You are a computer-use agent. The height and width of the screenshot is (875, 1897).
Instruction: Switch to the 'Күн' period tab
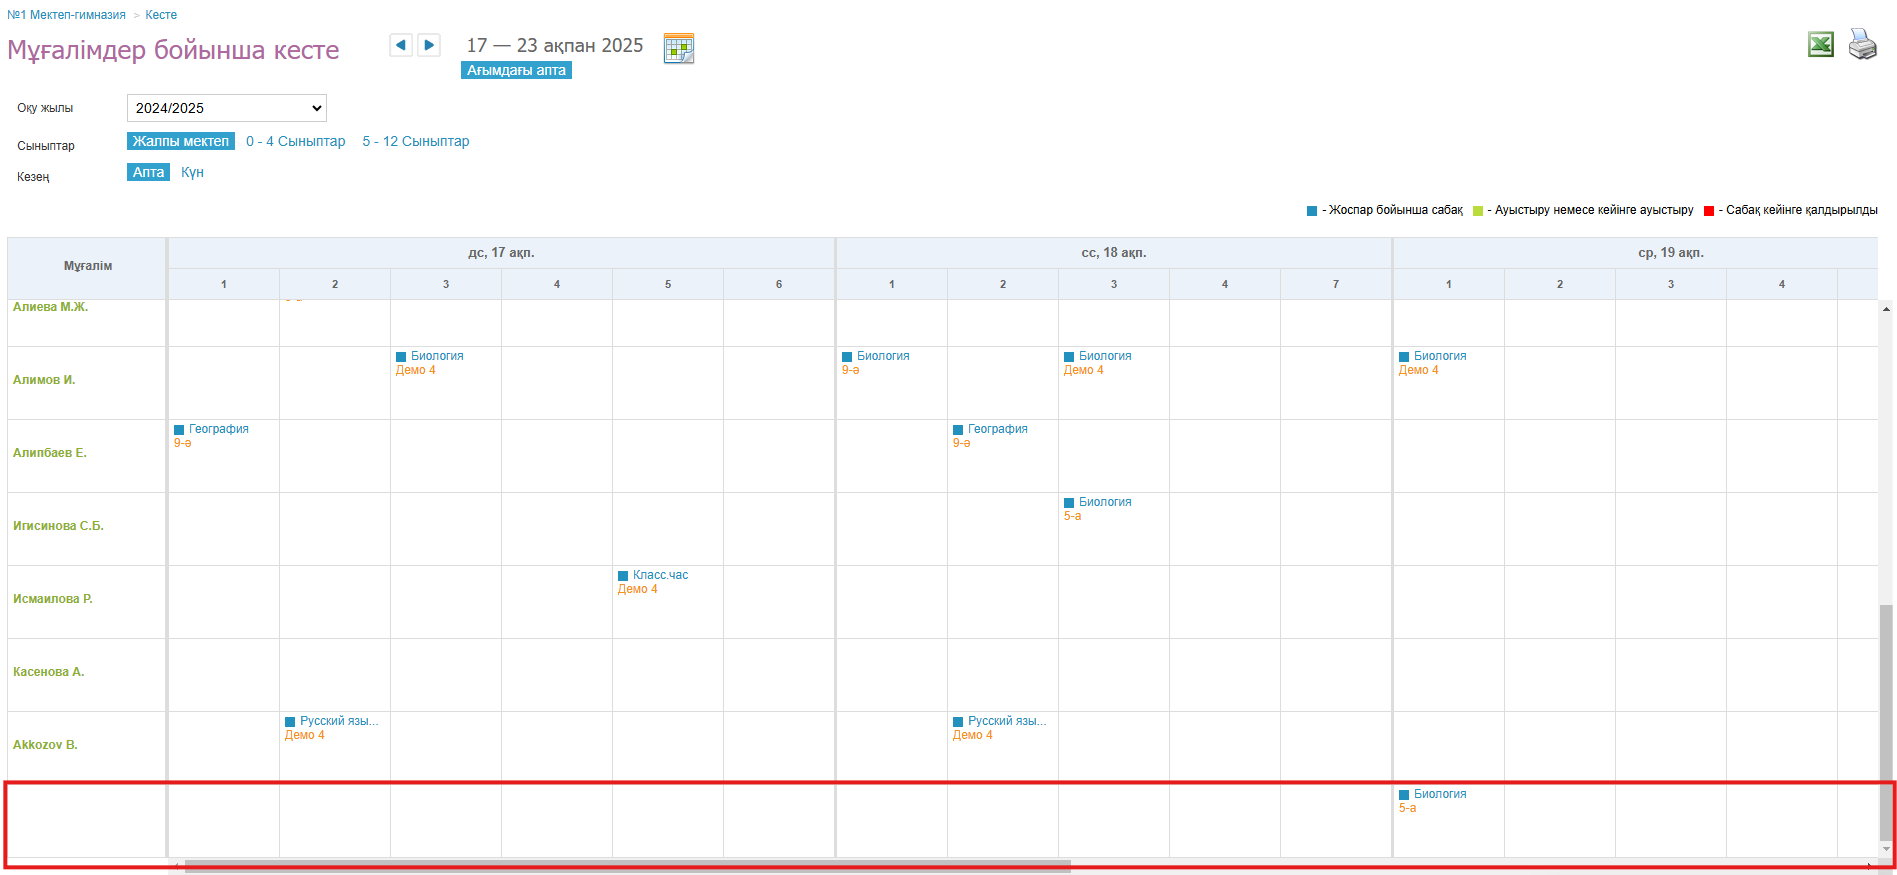pyautogui.click(x=192, y=172)
